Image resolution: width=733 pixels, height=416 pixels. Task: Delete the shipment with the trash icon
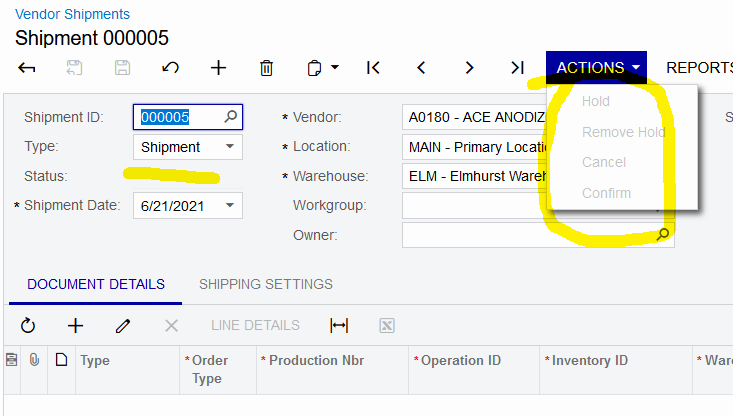coord(266,68)
